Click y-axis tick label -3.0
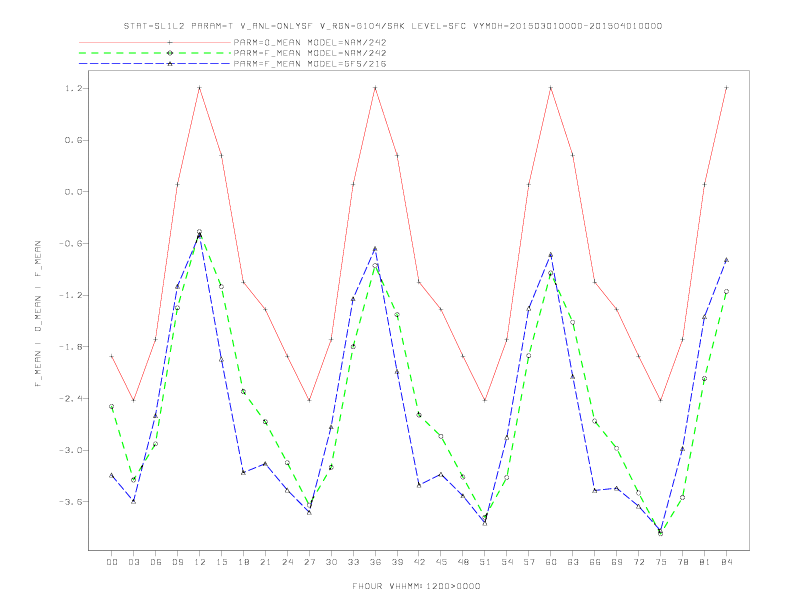The height and width of the screenshot is (612, 792). pos(70,450)
